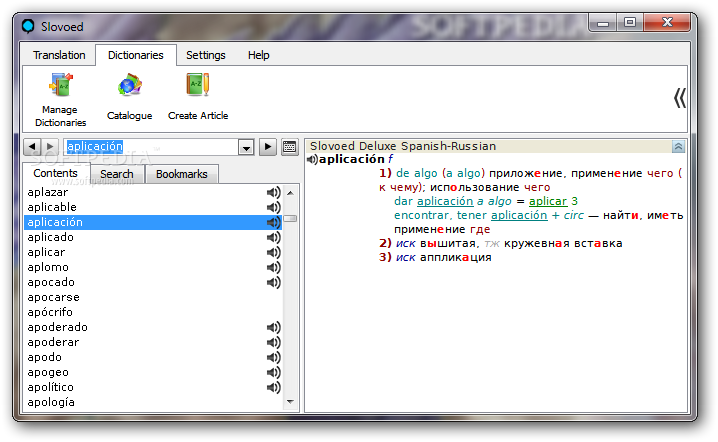Image resolution: width=718 pixels, height=442 pixels.
Task: Open the Settings tab
Action: tap(206, 55)
